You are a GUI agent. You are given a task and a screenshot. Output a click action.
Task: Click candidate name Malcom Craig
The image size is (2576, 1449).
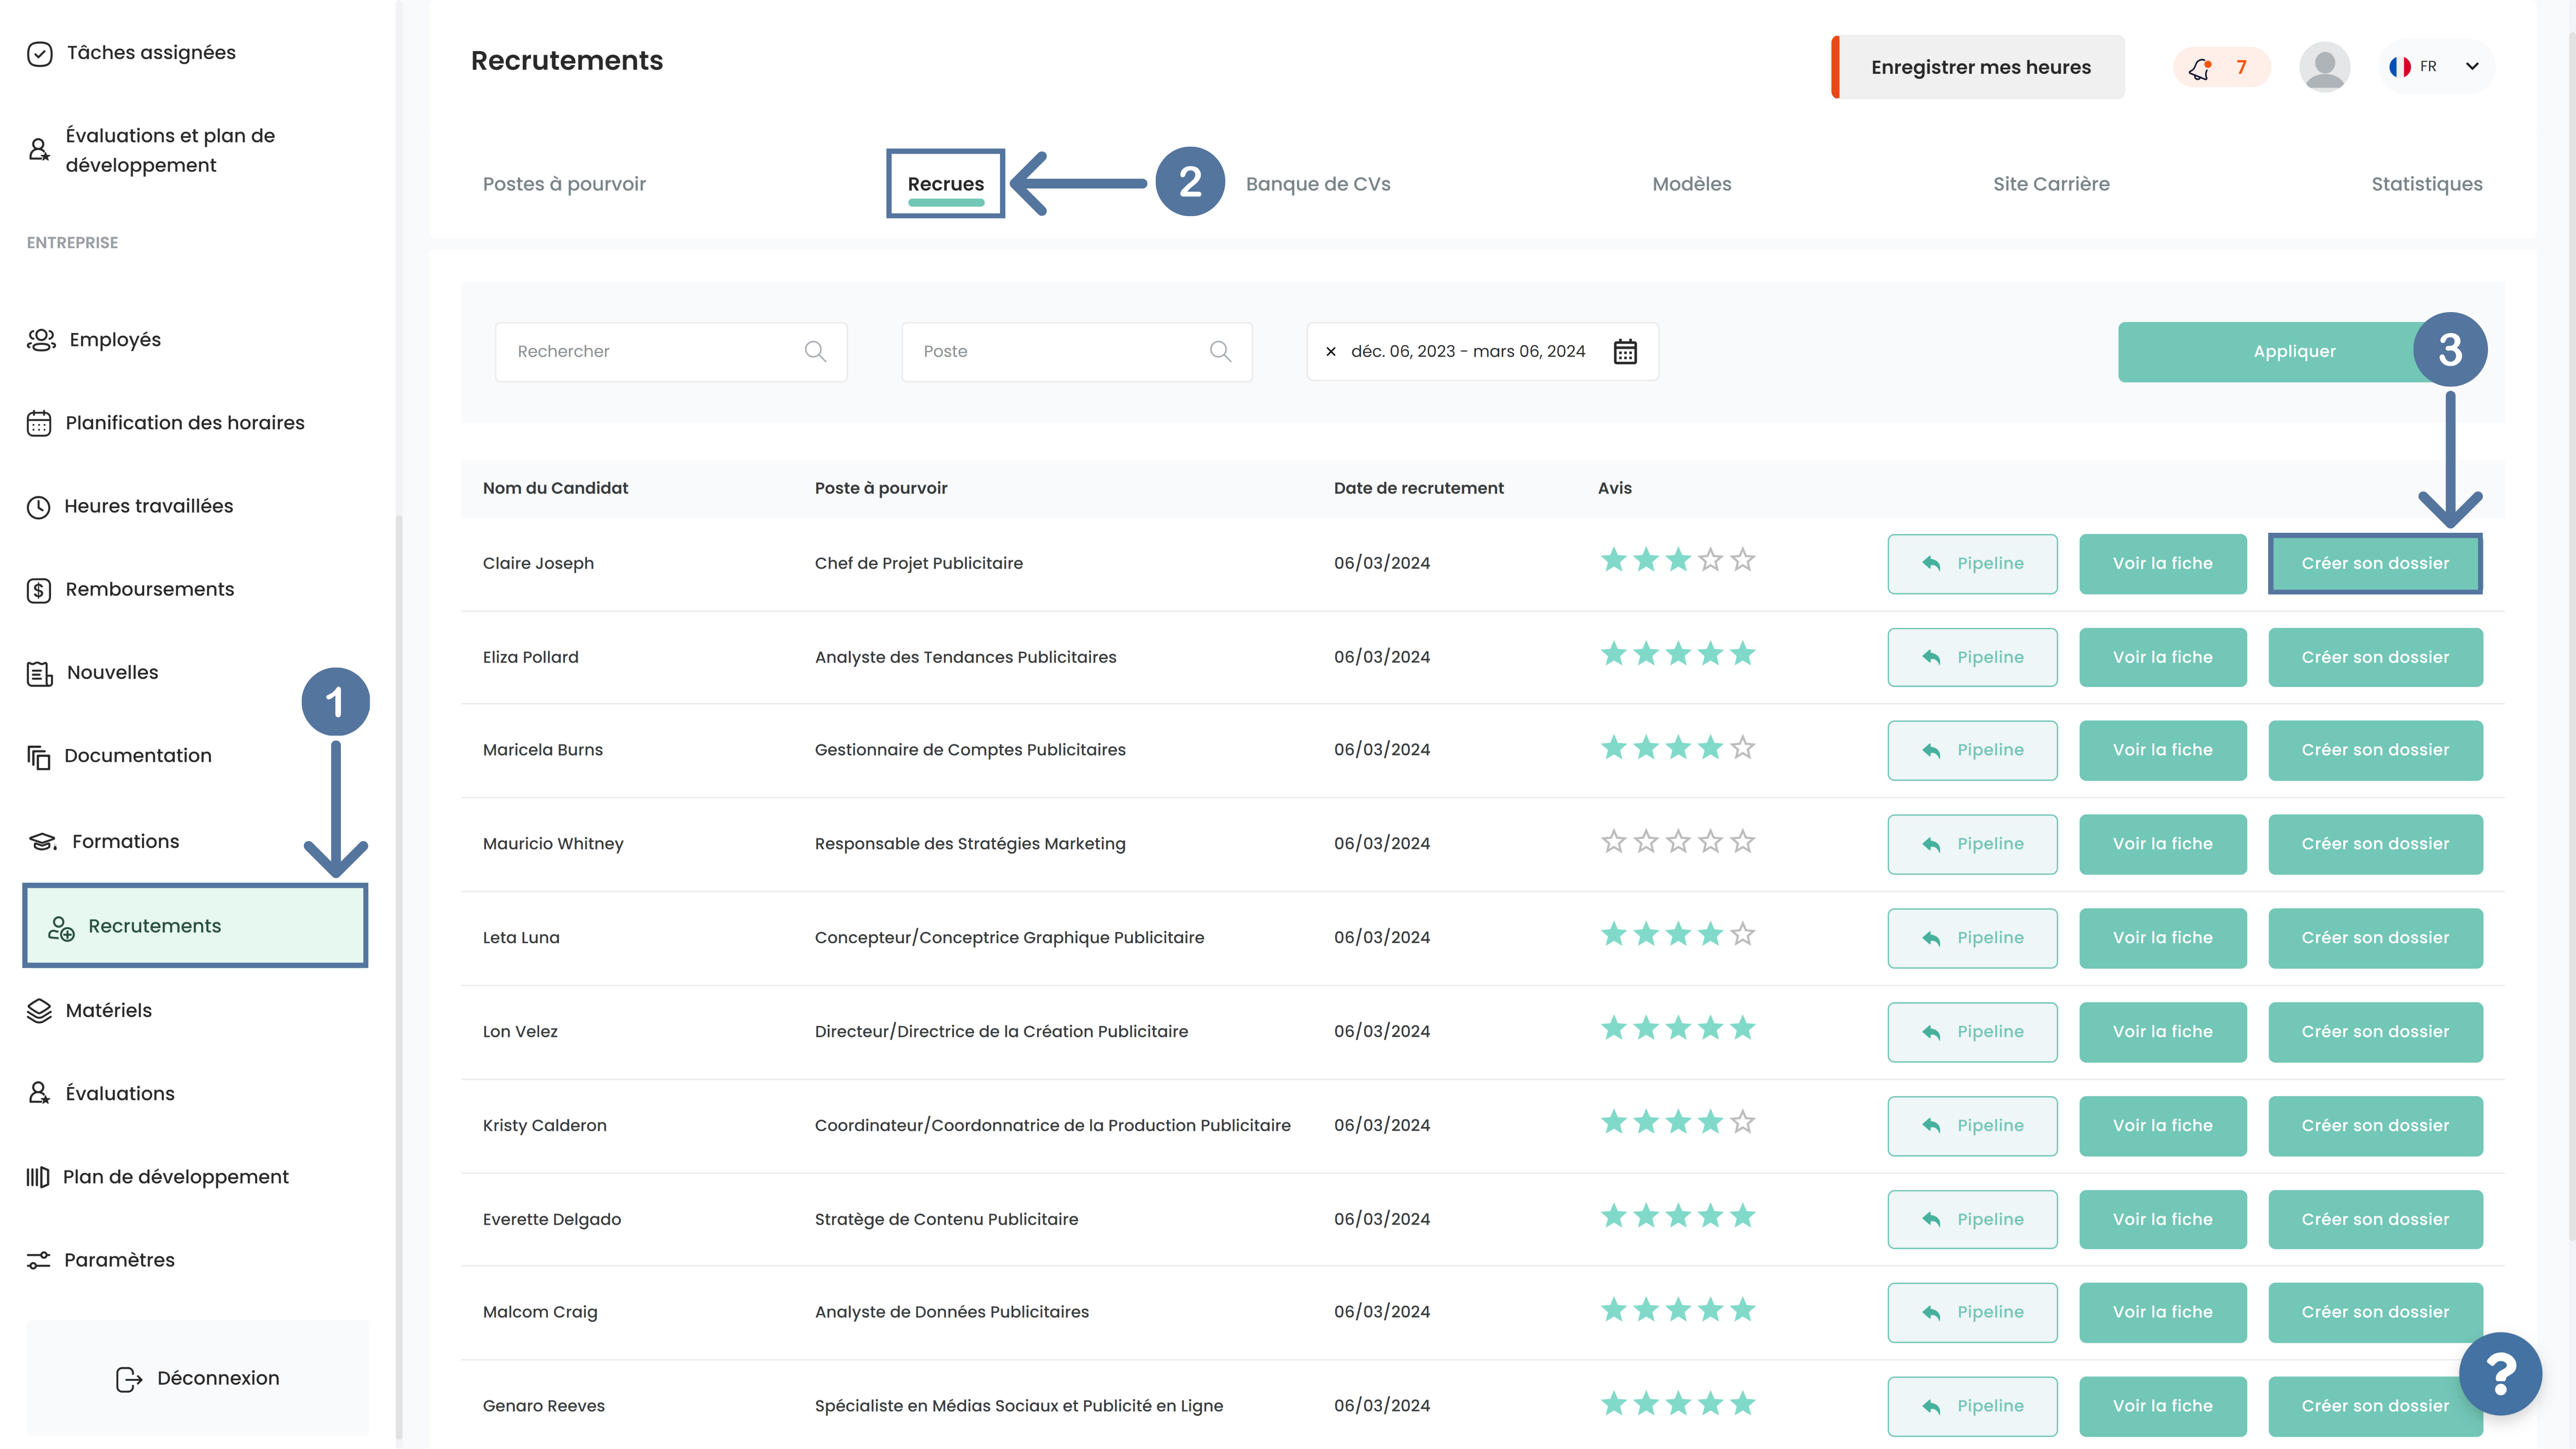[540, 1312]
